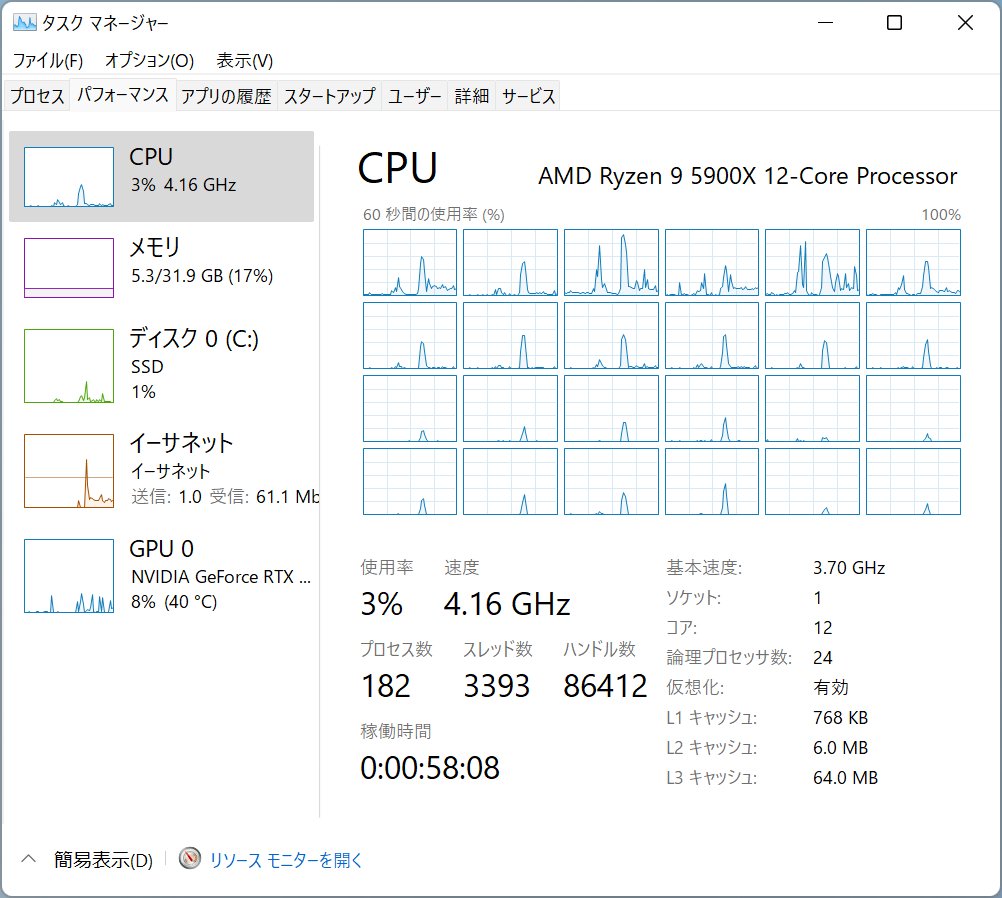The height and width of the screenshot is (898, 1002).
Task: Select the イーサネット network graph thumbnail
Action: click(68, 471)
